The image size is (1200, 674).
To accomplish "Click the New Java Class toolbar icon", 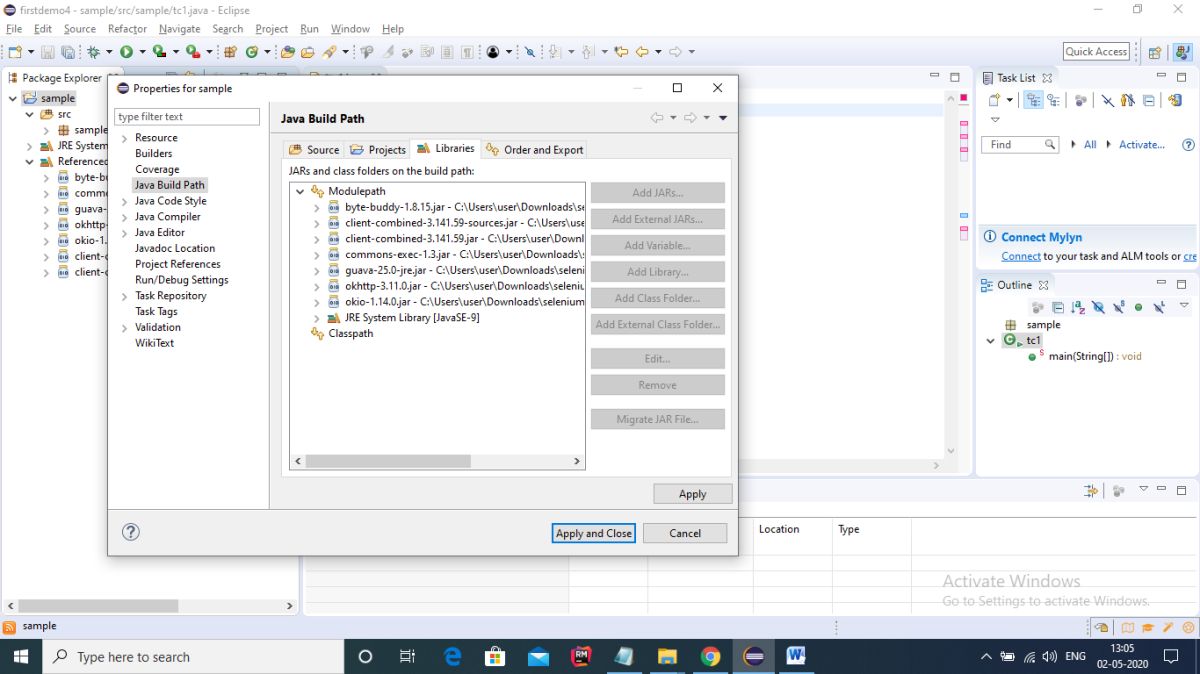I will tap(252, 52).
